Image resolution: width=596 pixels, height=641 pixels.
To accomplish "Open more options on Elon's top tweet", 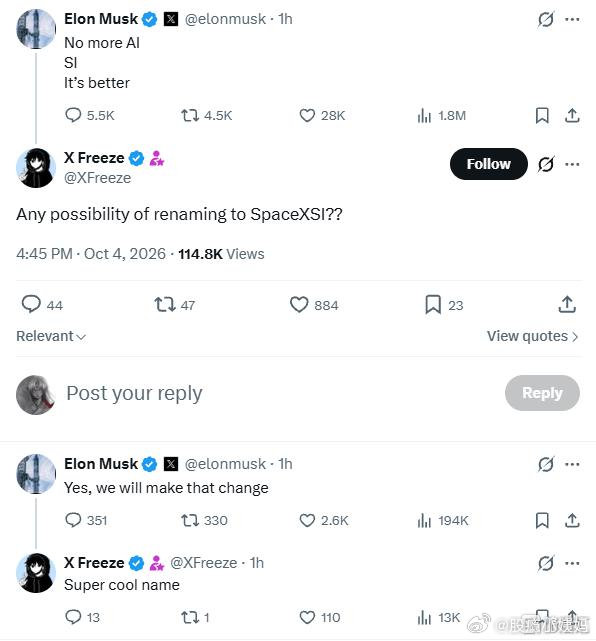I will click(x=572, y=19).
